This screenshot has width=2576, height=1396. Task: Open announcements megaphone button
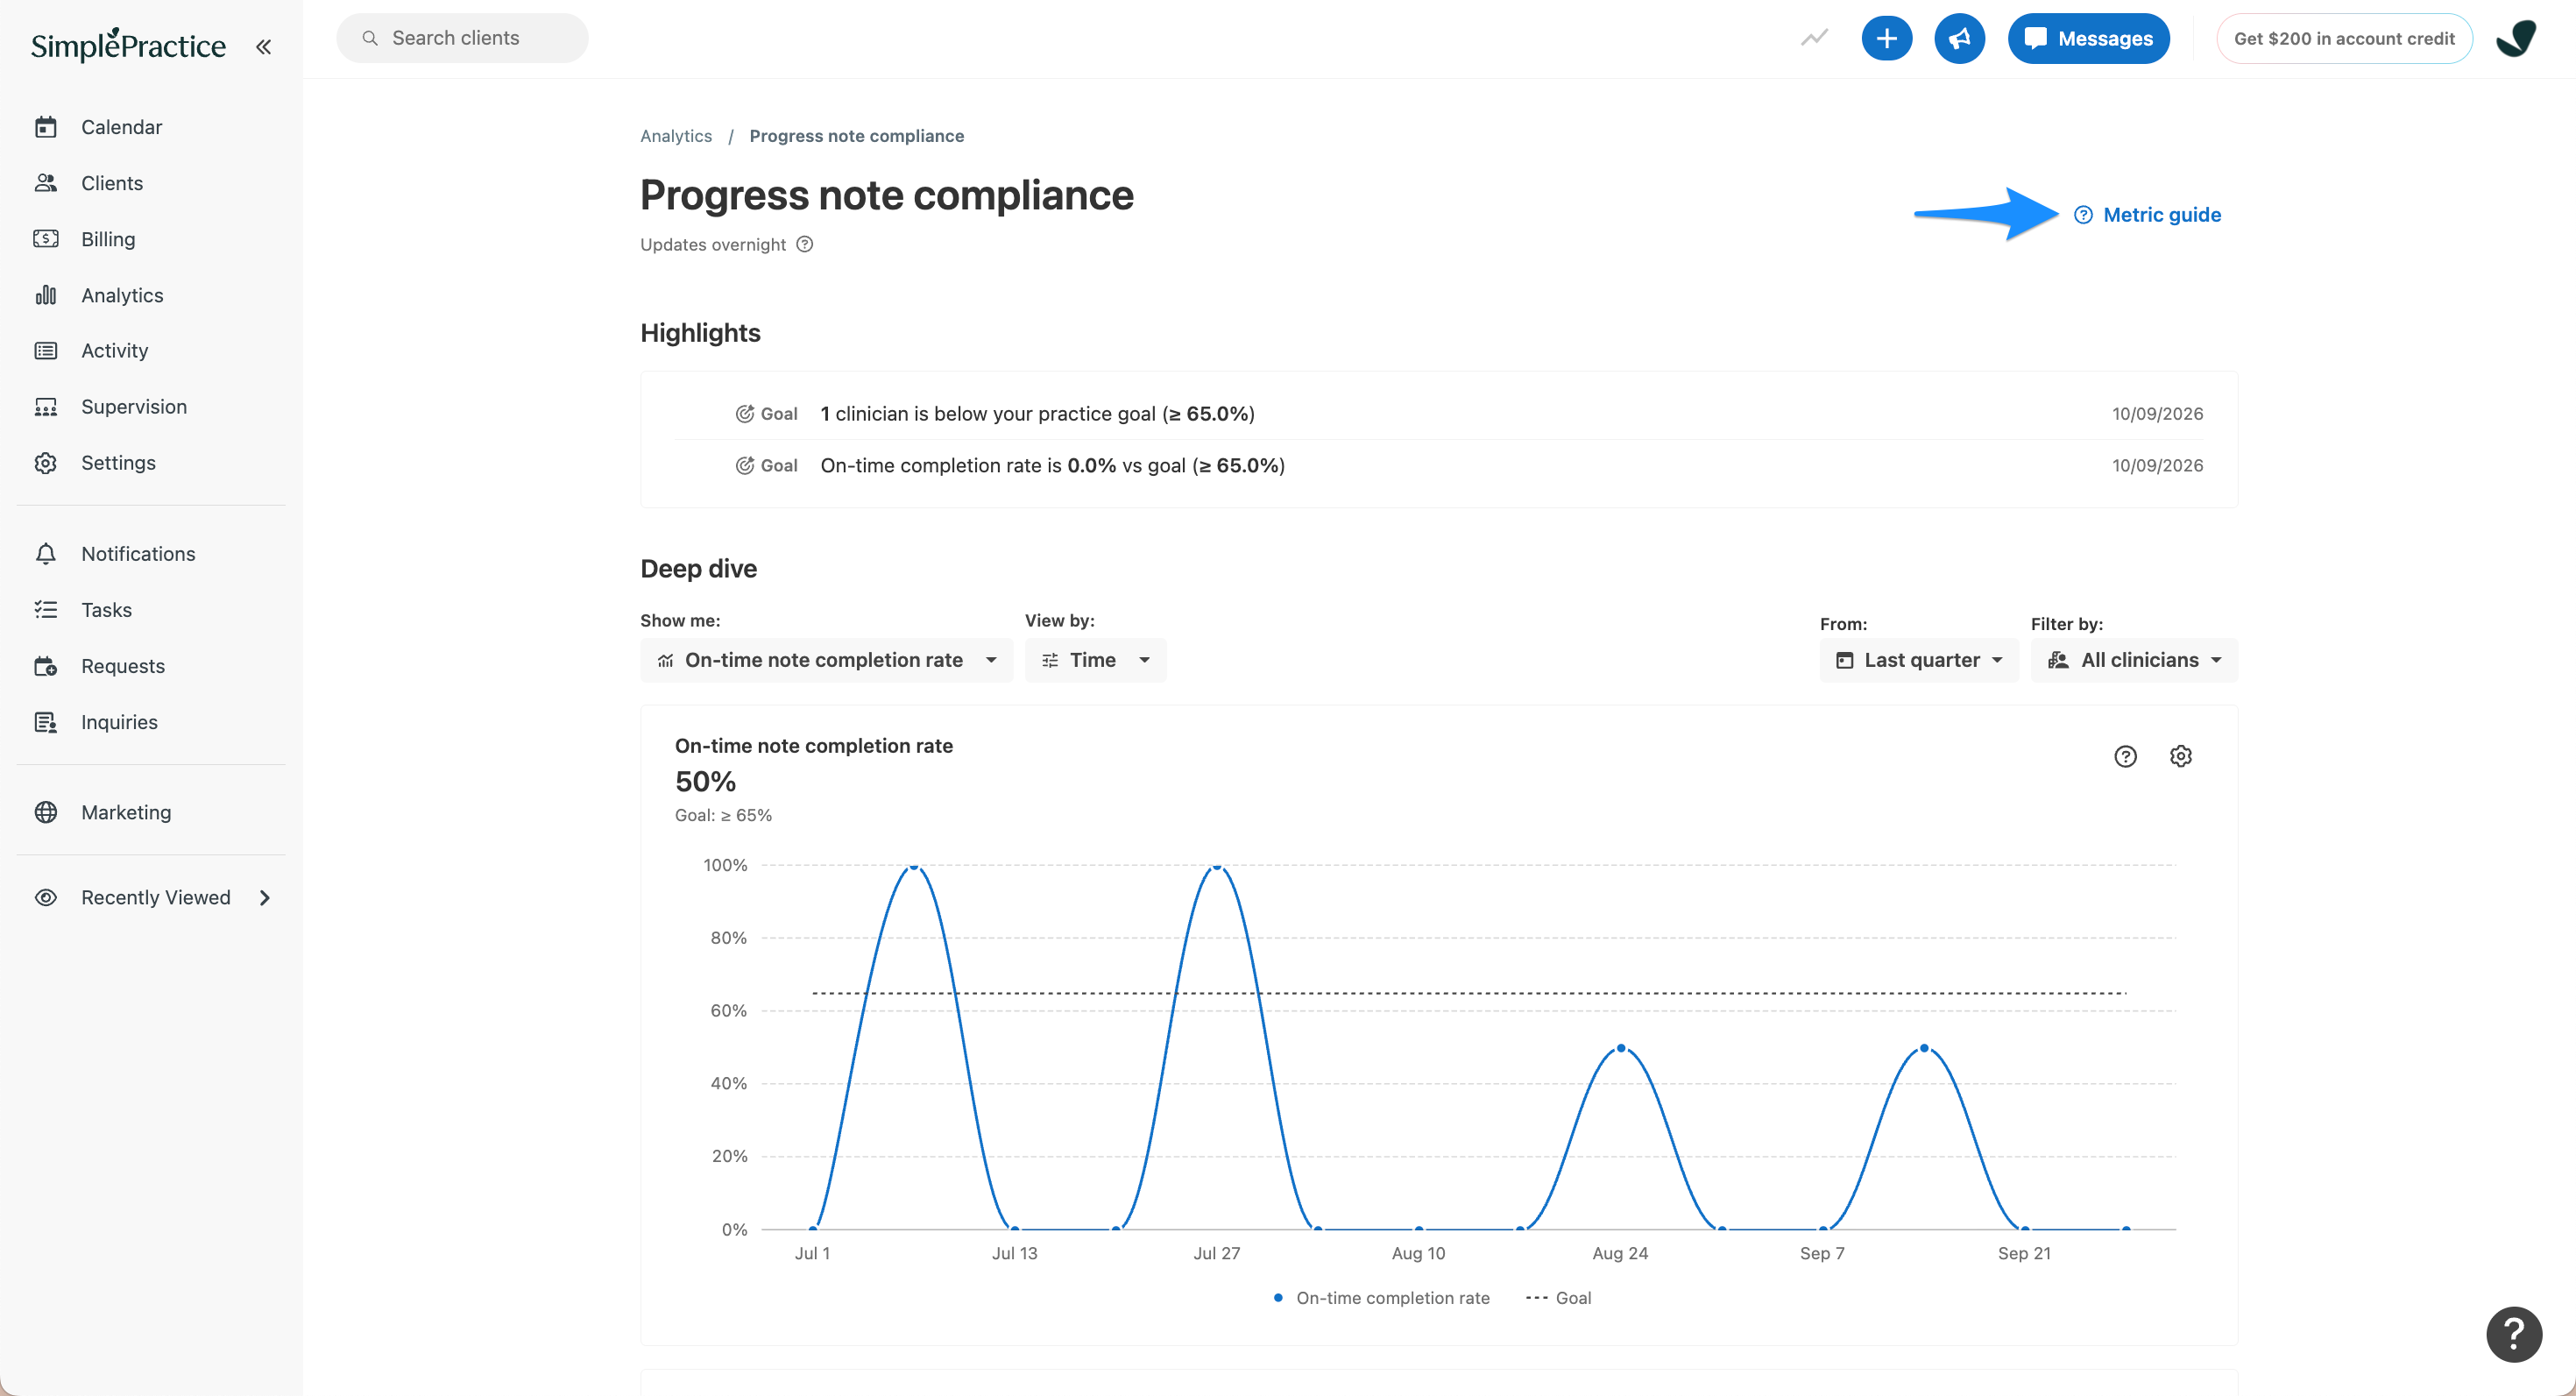click(x=1959, y=38)
